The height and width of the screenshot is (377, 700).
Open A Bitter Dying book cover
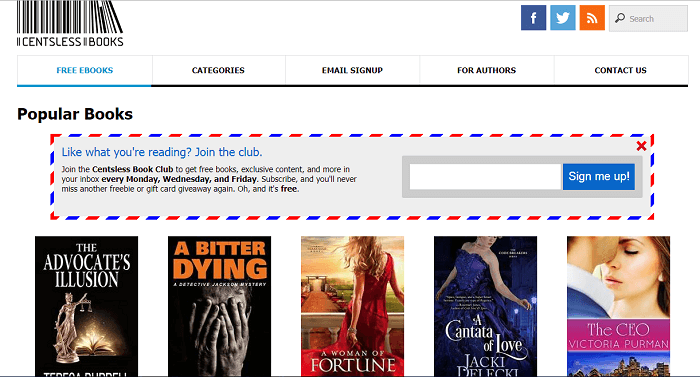tap(219, 306)
